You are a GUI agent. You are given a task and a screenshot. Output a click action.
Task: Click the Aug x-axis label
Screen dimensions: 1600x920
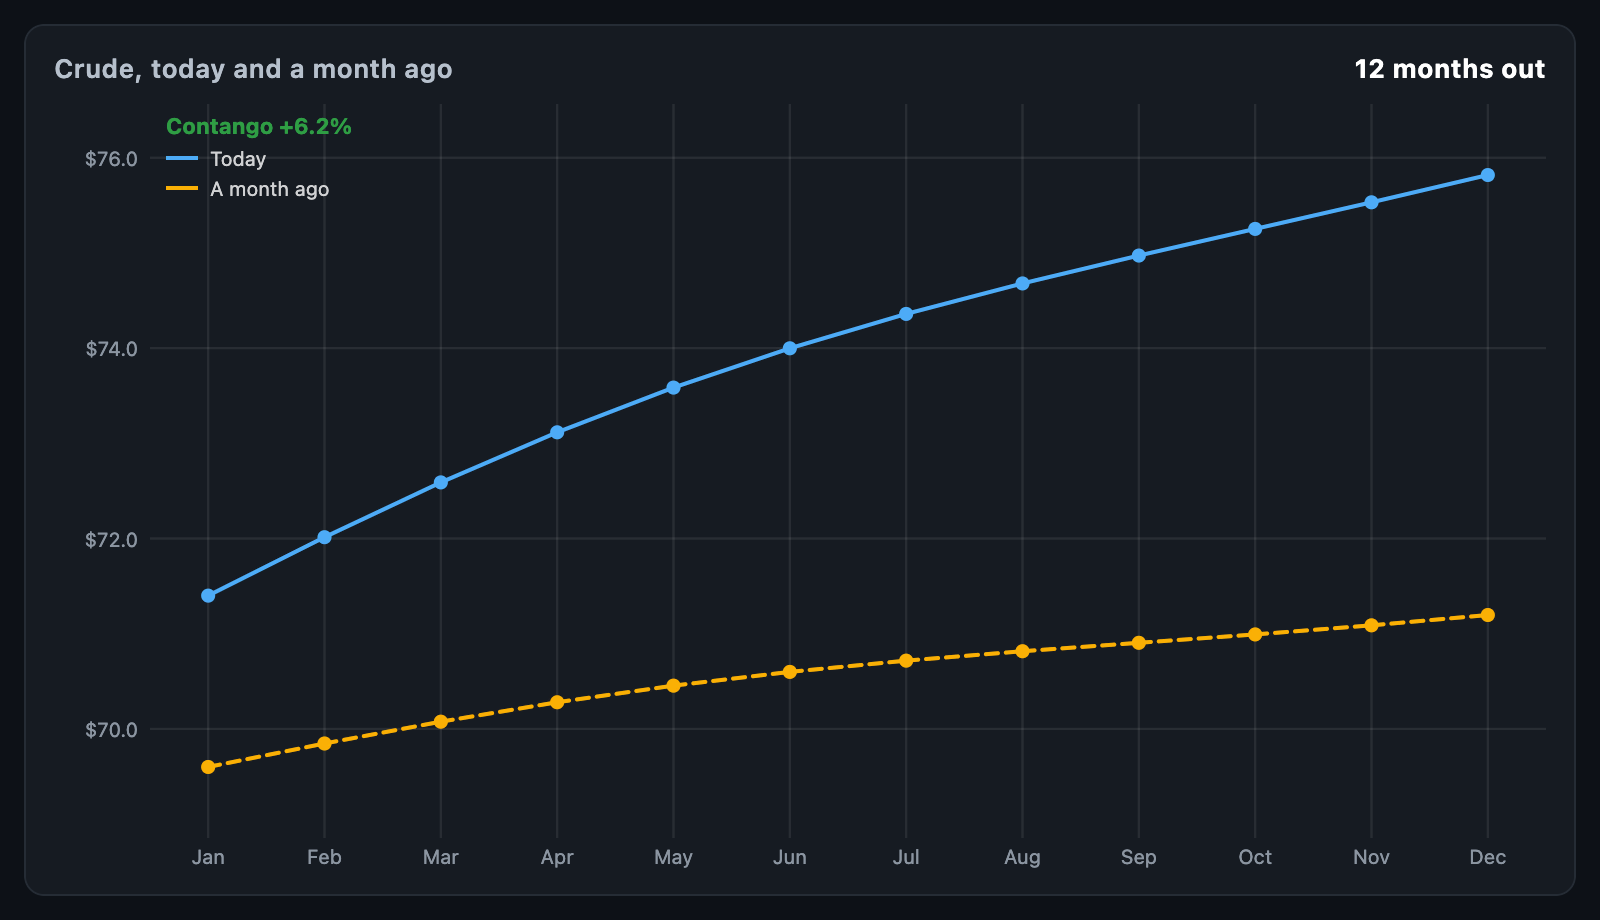[1022, 857]
